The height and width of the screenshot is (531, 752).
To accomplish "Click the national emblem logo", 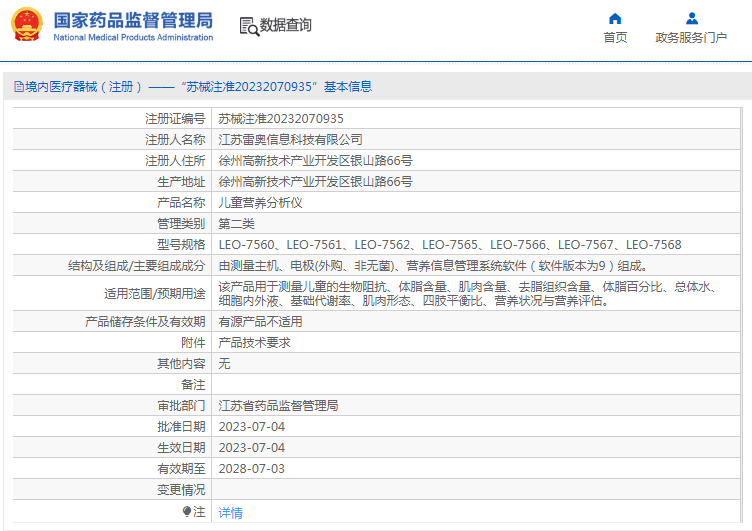I will pyautogui.click(x=27, y=24).
